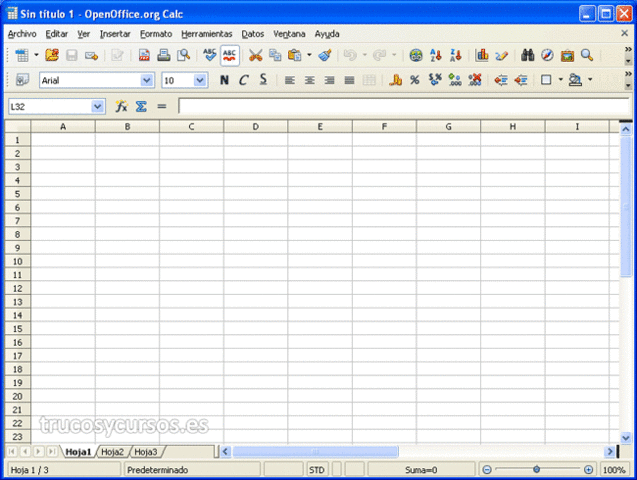This screenshot has height=480, width=637.
Task: Click the Sum sigma icon
Action: coord(141,106)
